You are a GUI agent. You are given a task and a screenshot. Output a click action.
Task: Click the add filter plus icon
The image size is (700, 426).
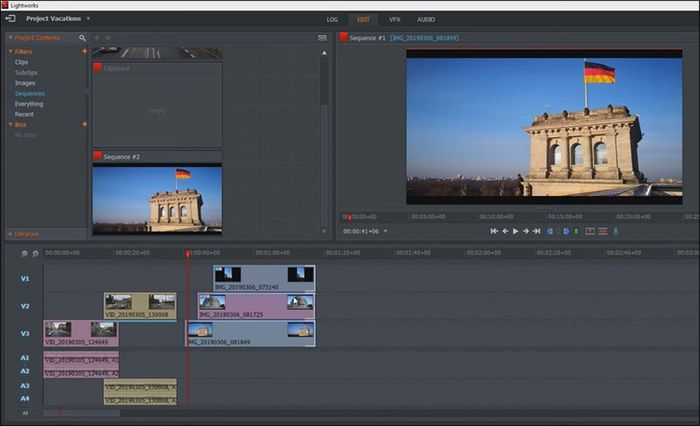click(84, 51)
